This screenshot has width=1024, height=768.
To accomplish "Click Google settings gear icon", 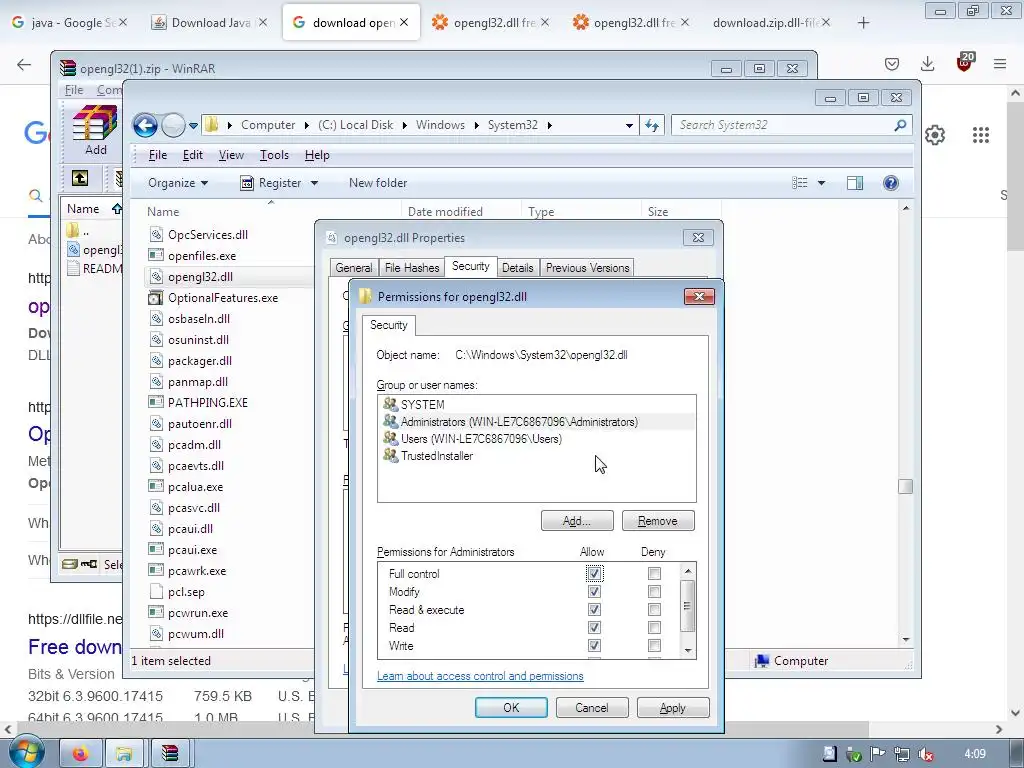I will pos(935,135).
